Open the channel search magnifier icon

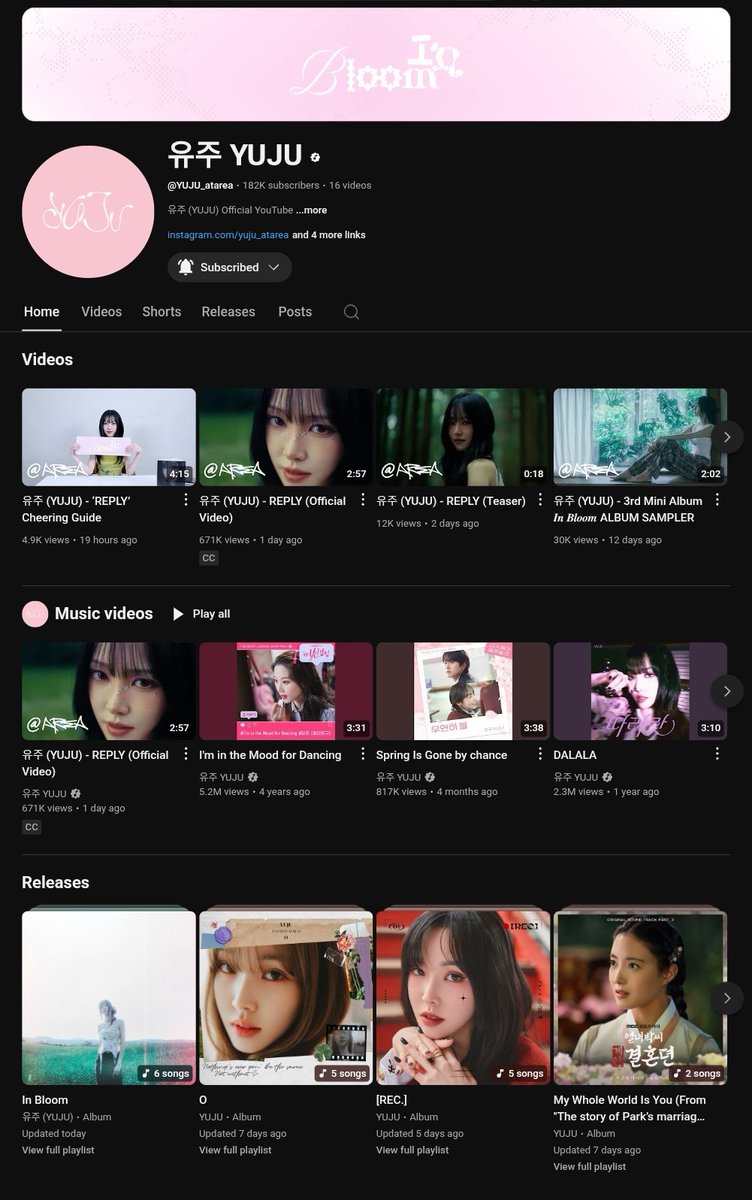tap(351, 312)
